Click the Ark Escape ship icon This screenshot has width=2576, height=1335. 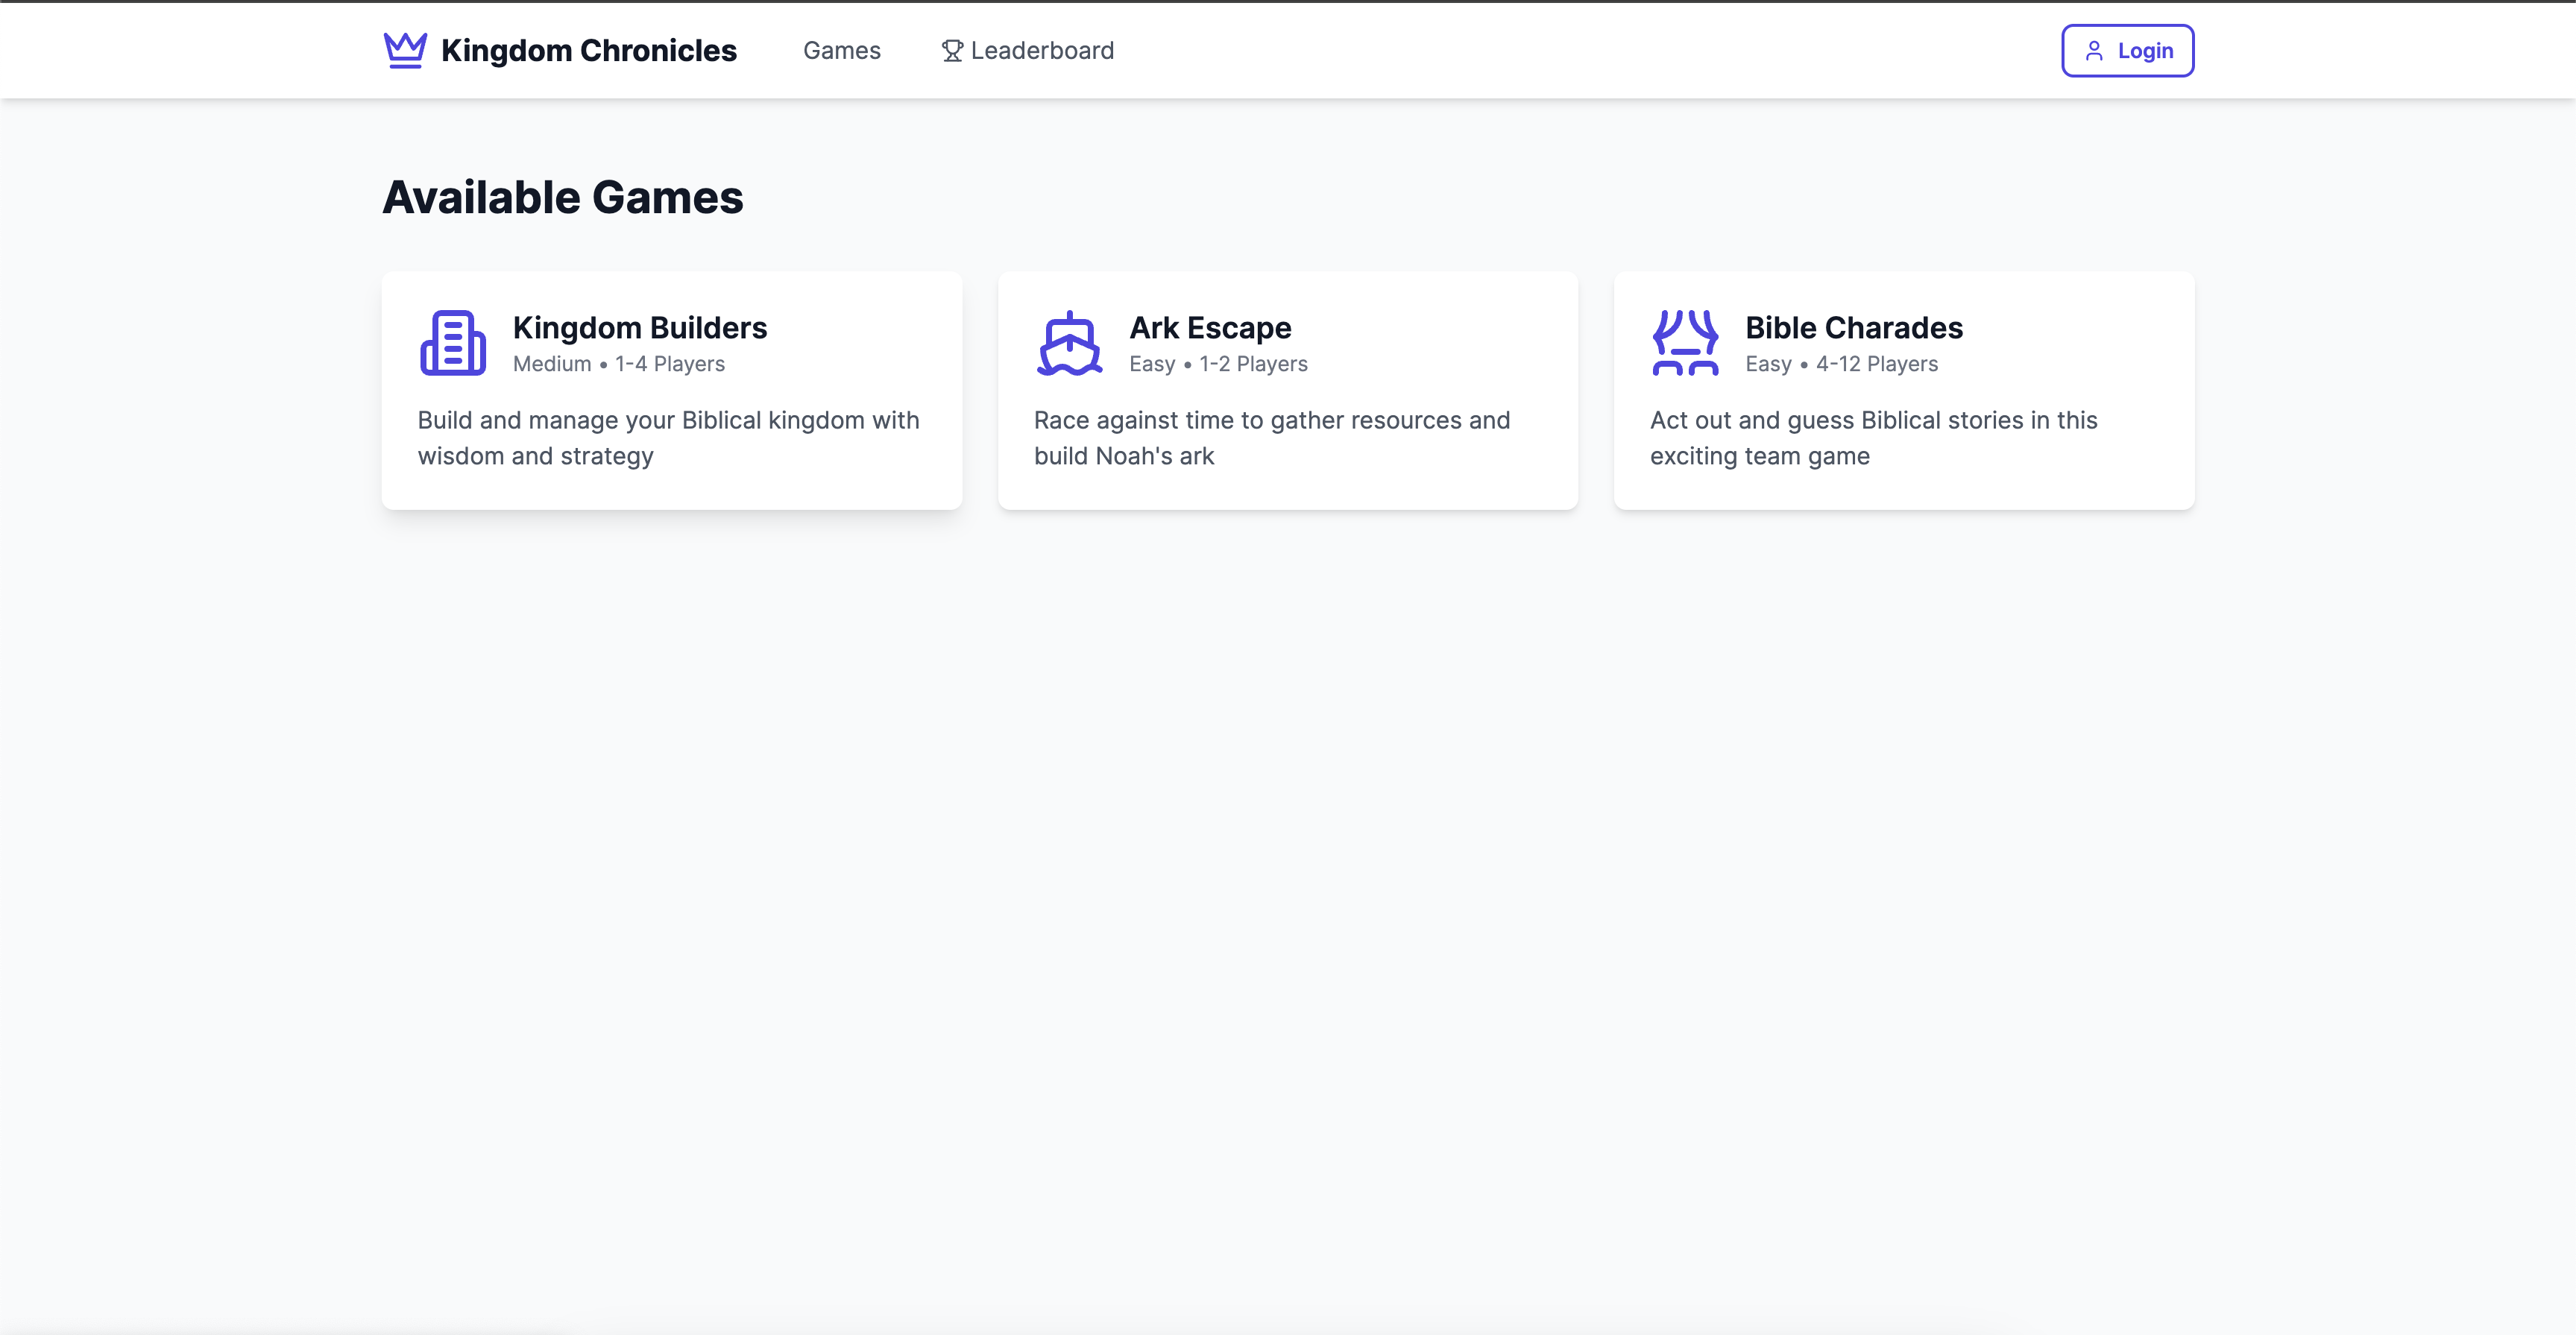click(x=1069, y=343)
